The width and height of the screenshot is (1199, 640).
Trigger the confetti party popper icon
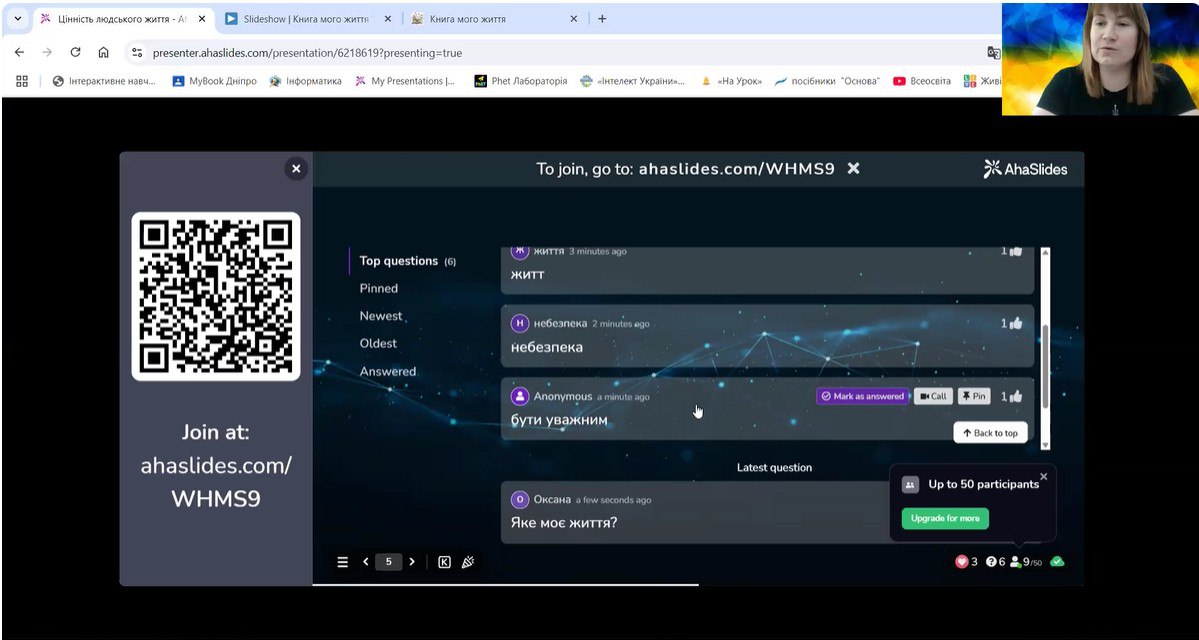click(x=469, y=562)
